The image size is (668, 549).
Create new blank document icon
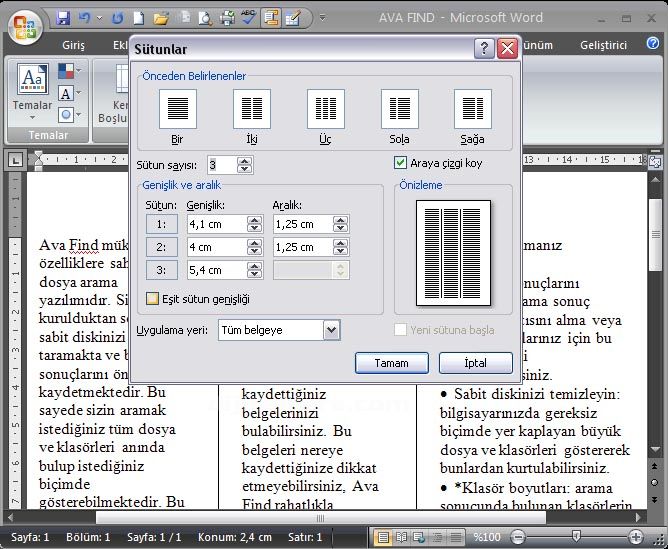(138, 18)
